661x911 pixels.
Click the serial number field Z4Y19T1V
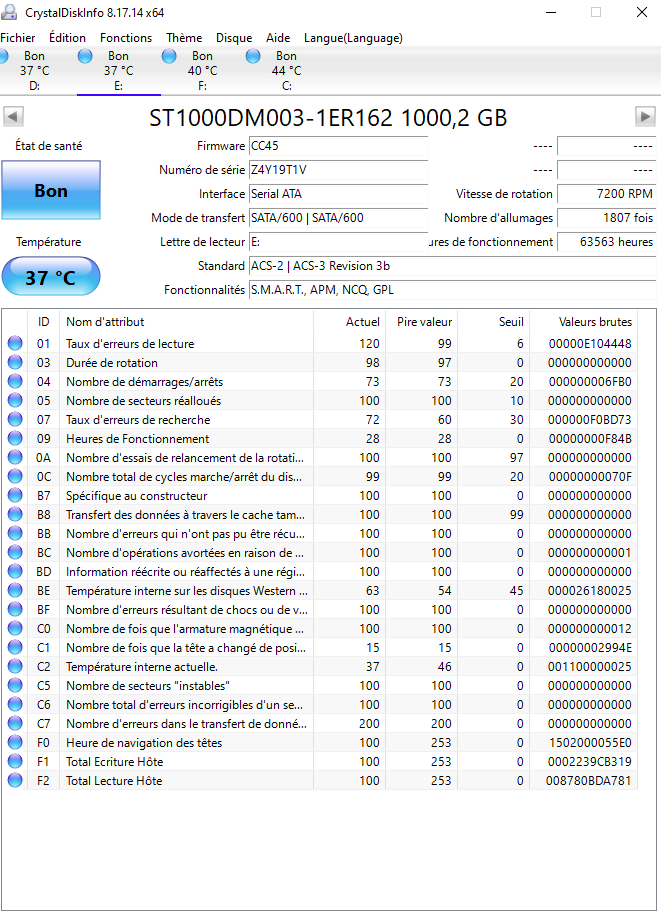(339, 170)
